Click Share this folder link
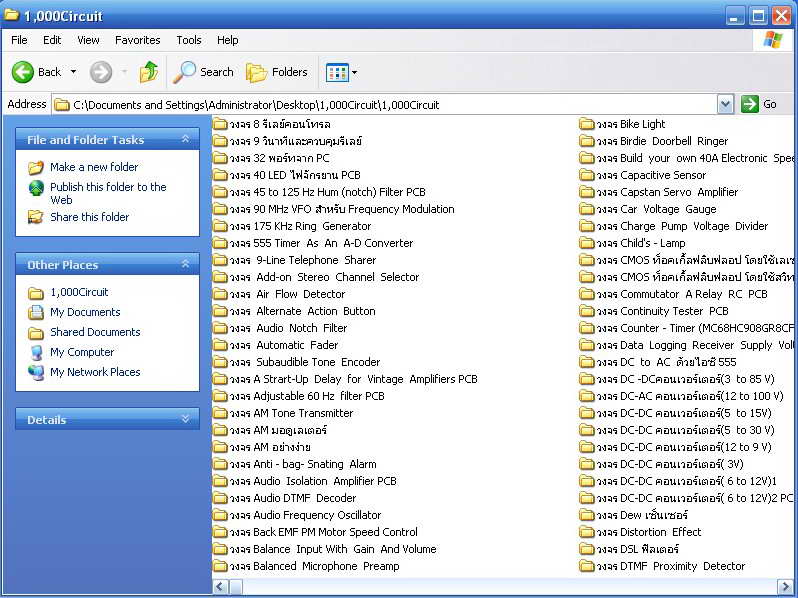Image resolution: width=798 pixels, height=598 pixels. (90, 217)
